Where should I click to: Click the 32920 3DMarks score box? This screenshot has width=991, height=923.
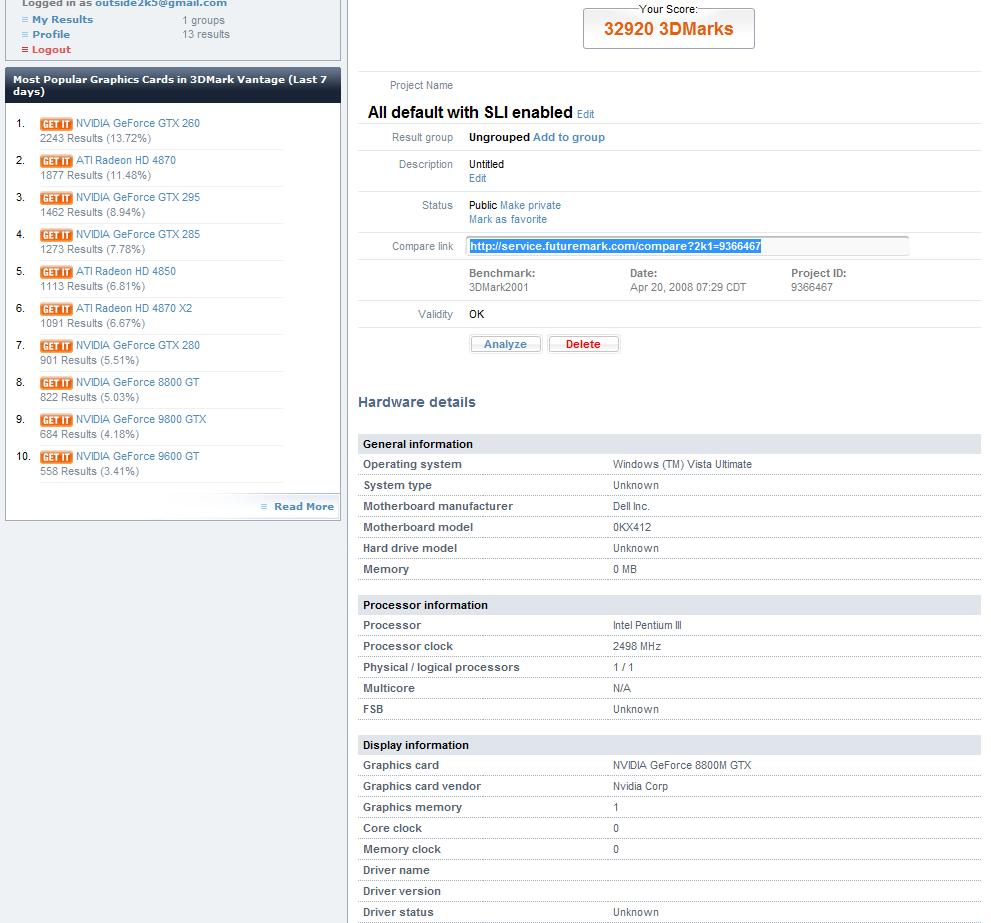[x=669, y=28]
